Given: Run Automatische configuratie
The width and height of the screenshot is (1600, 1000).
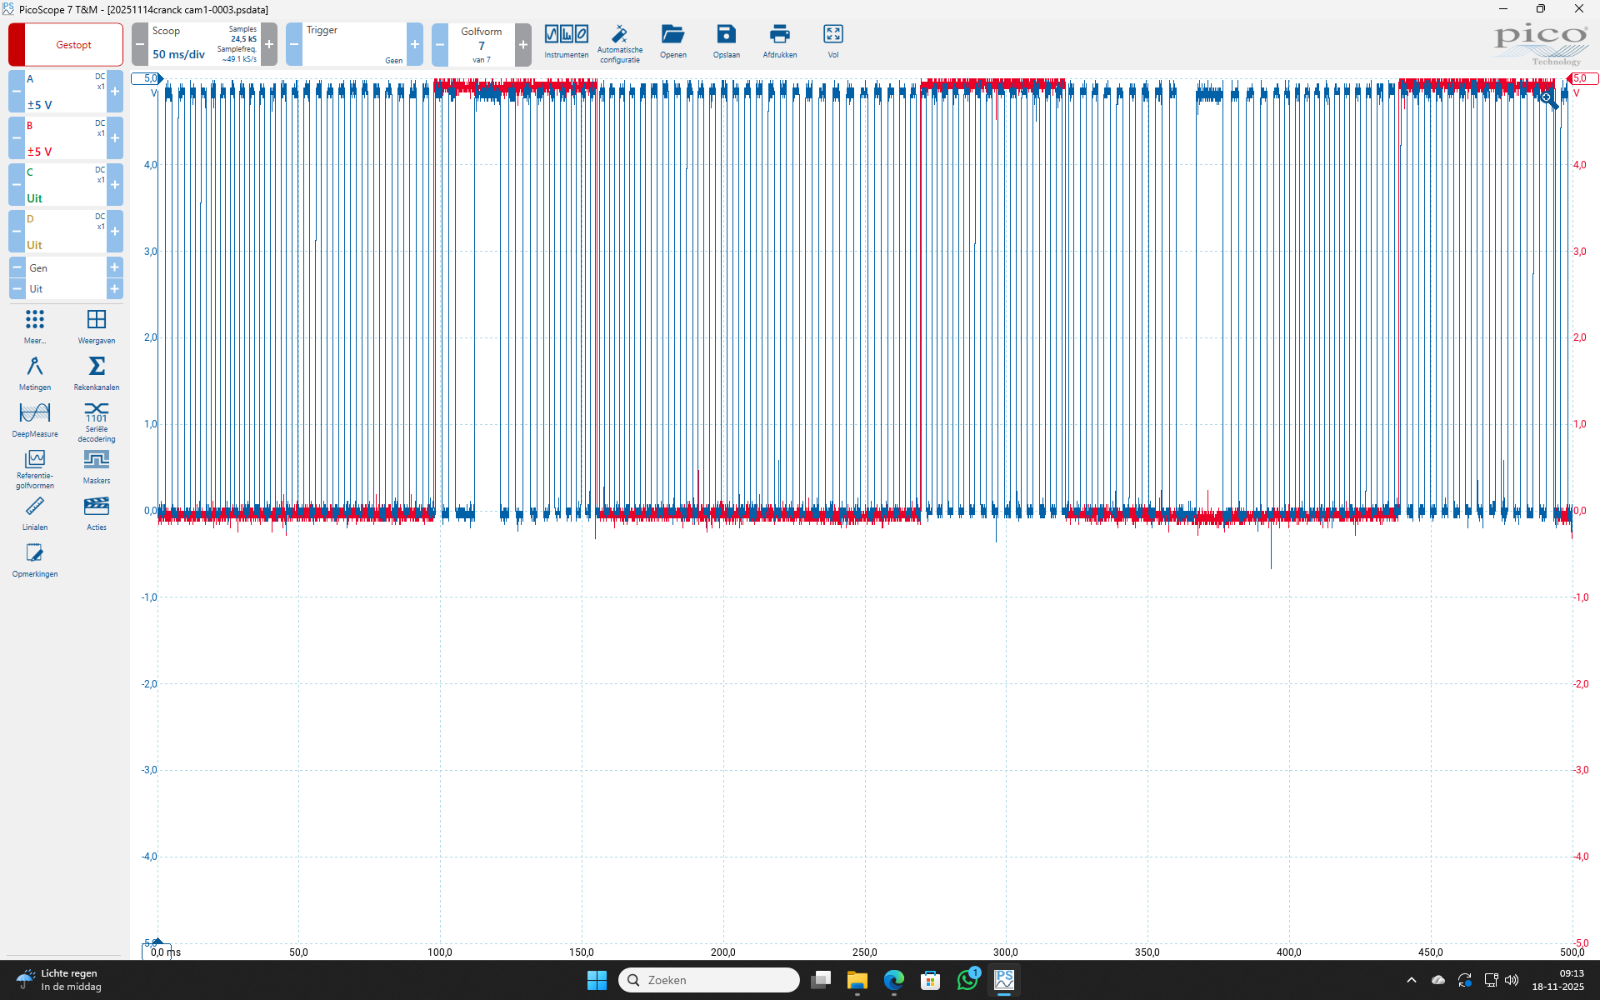Looking at the screenshot, I should pyautogui.click(x=620, y=44).
